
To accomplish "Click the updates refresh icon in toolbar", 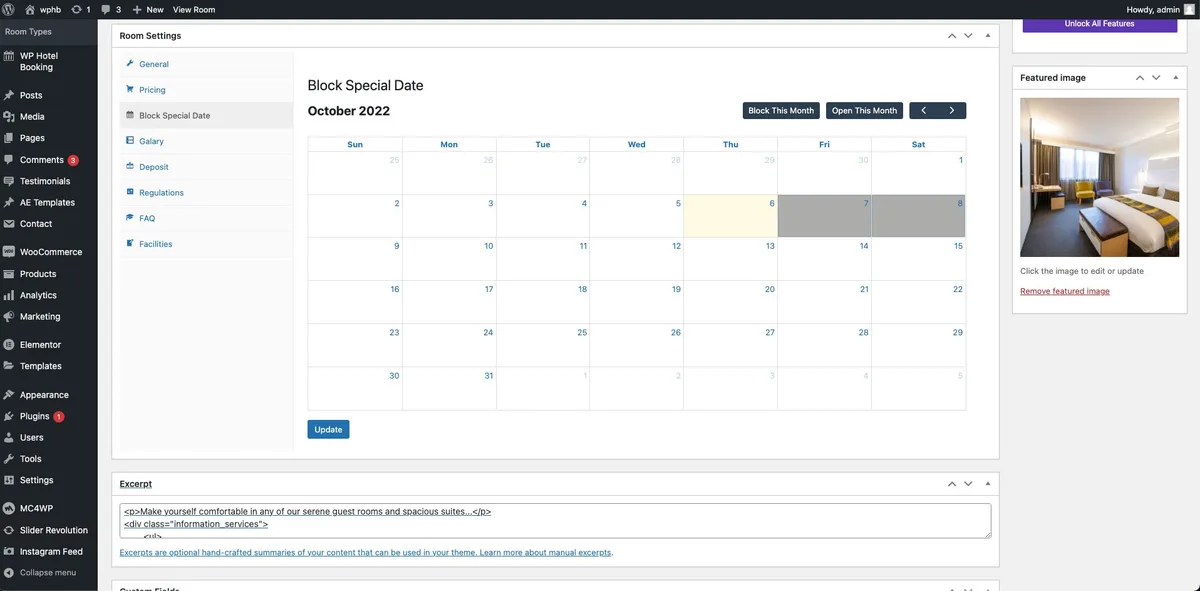I will (x=77, y=9).
